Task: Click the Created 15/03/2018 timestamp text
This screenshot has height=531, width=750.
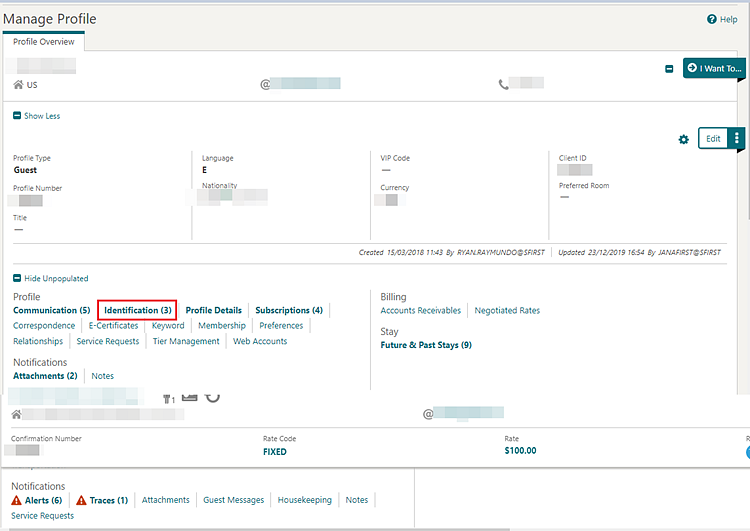Action: coord(452,253)
